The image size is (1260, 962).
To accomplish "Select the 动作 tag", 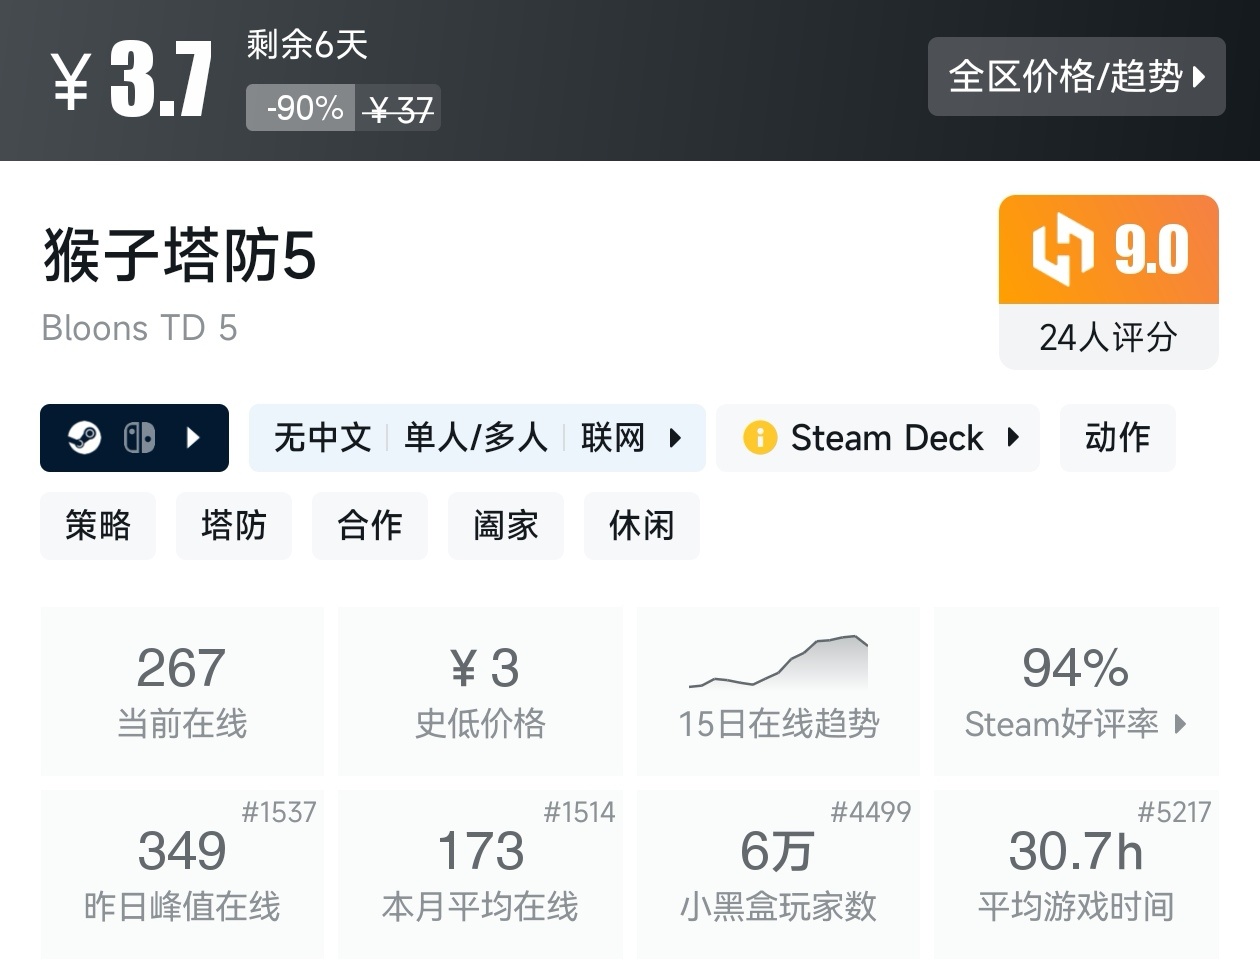I will (1117, 437).
